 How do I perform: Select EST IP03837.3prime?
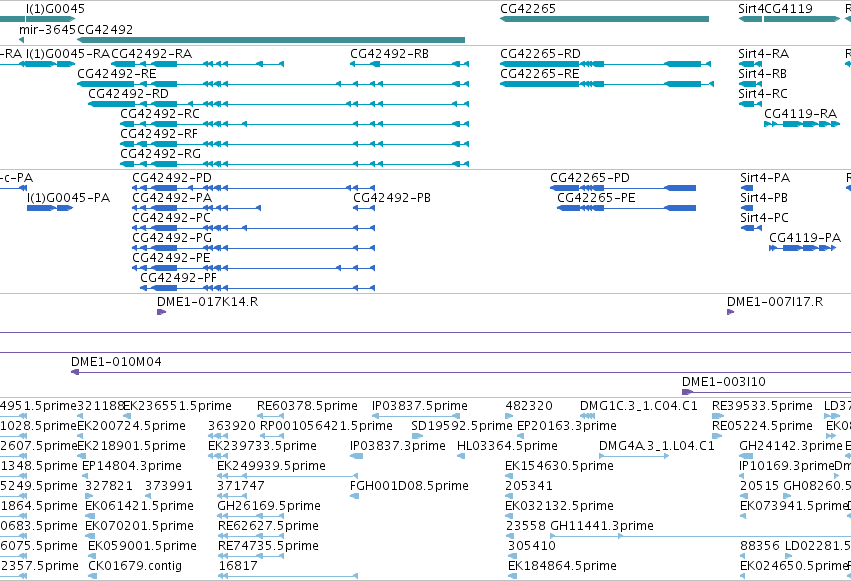(x=357, y=456)
